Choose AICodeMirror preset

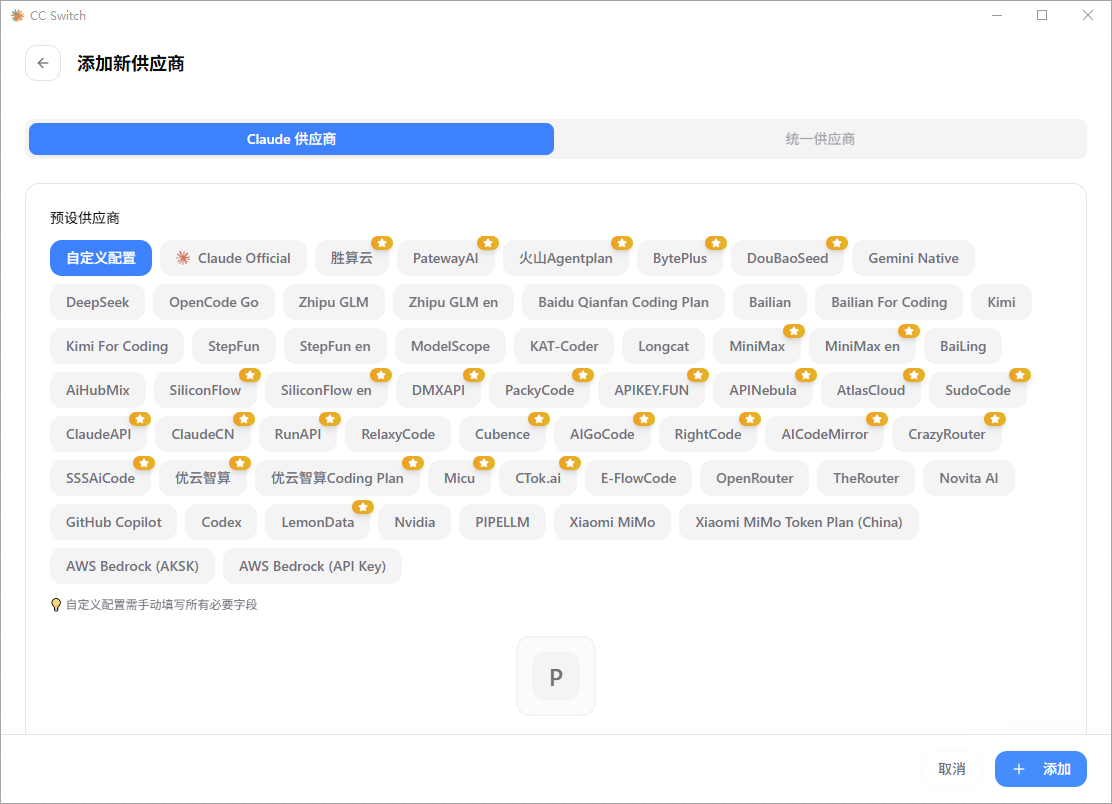pyautogui.click(x=825, y=434)
